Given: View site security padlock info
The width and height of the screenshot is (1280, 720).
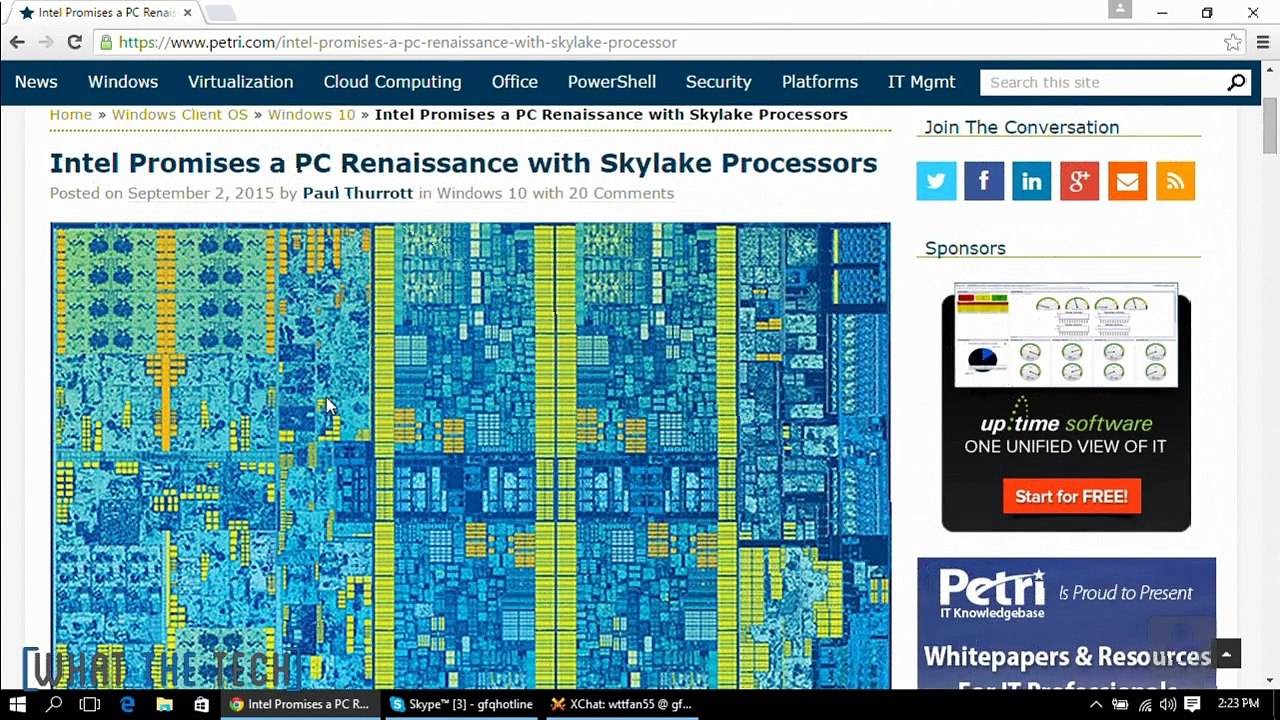Looking at the screenshot, I should coord(106,42).
